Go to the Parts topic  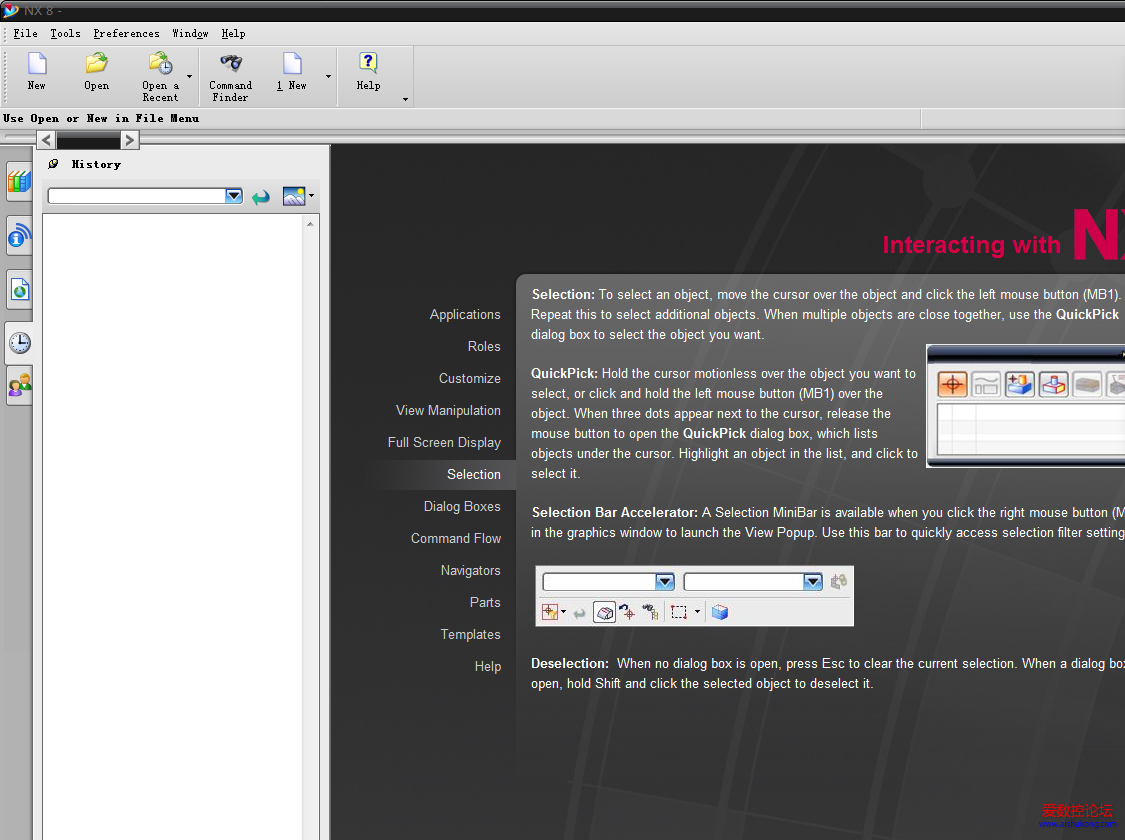click(485, 603)
